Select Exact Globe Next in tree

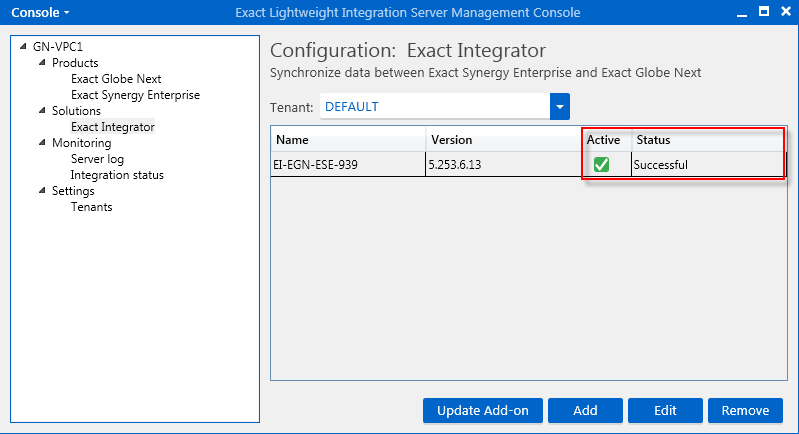116,79
